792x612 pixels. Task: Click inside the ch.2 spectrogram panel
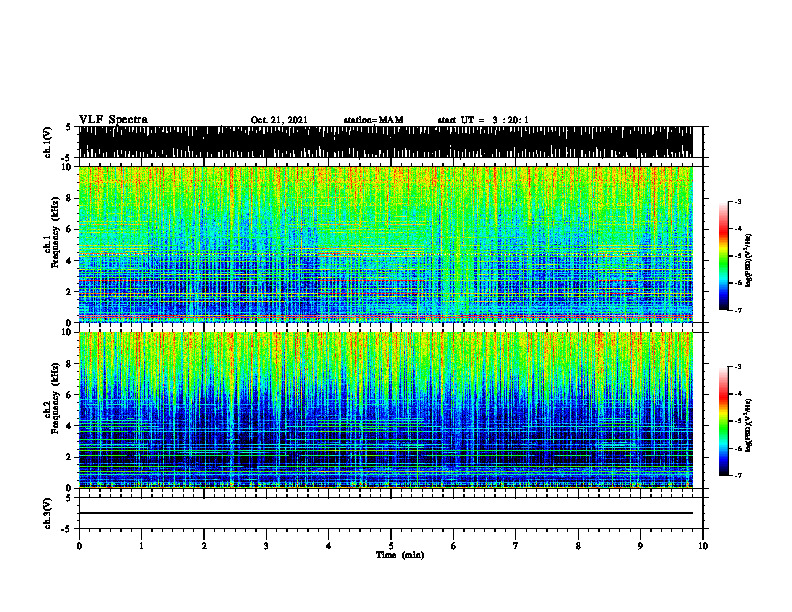(x=385, y=410)
